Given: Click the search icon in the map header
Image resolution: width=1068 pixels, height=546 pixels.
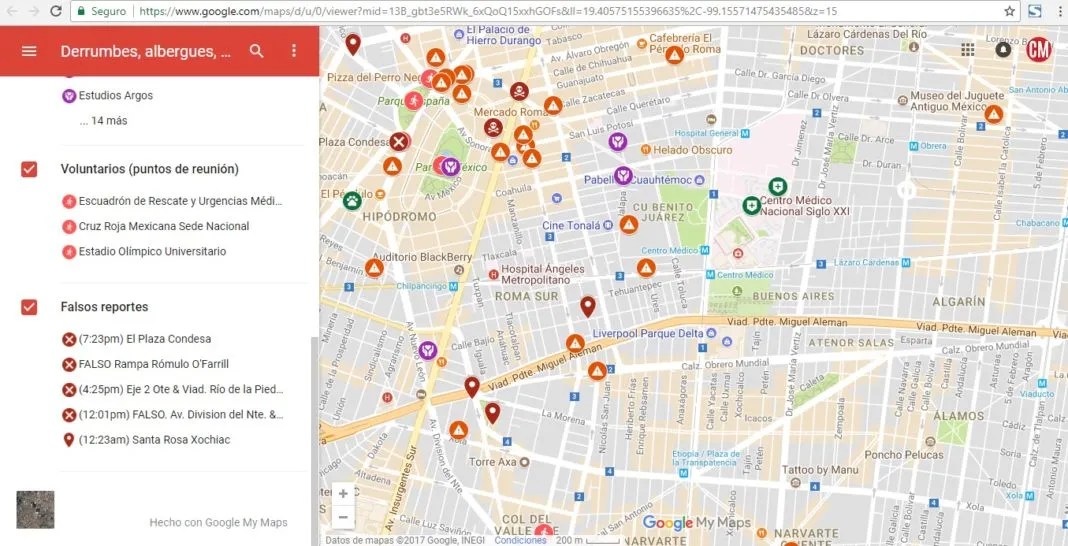Looking at the screenshot, I should (x=256, y=51).
